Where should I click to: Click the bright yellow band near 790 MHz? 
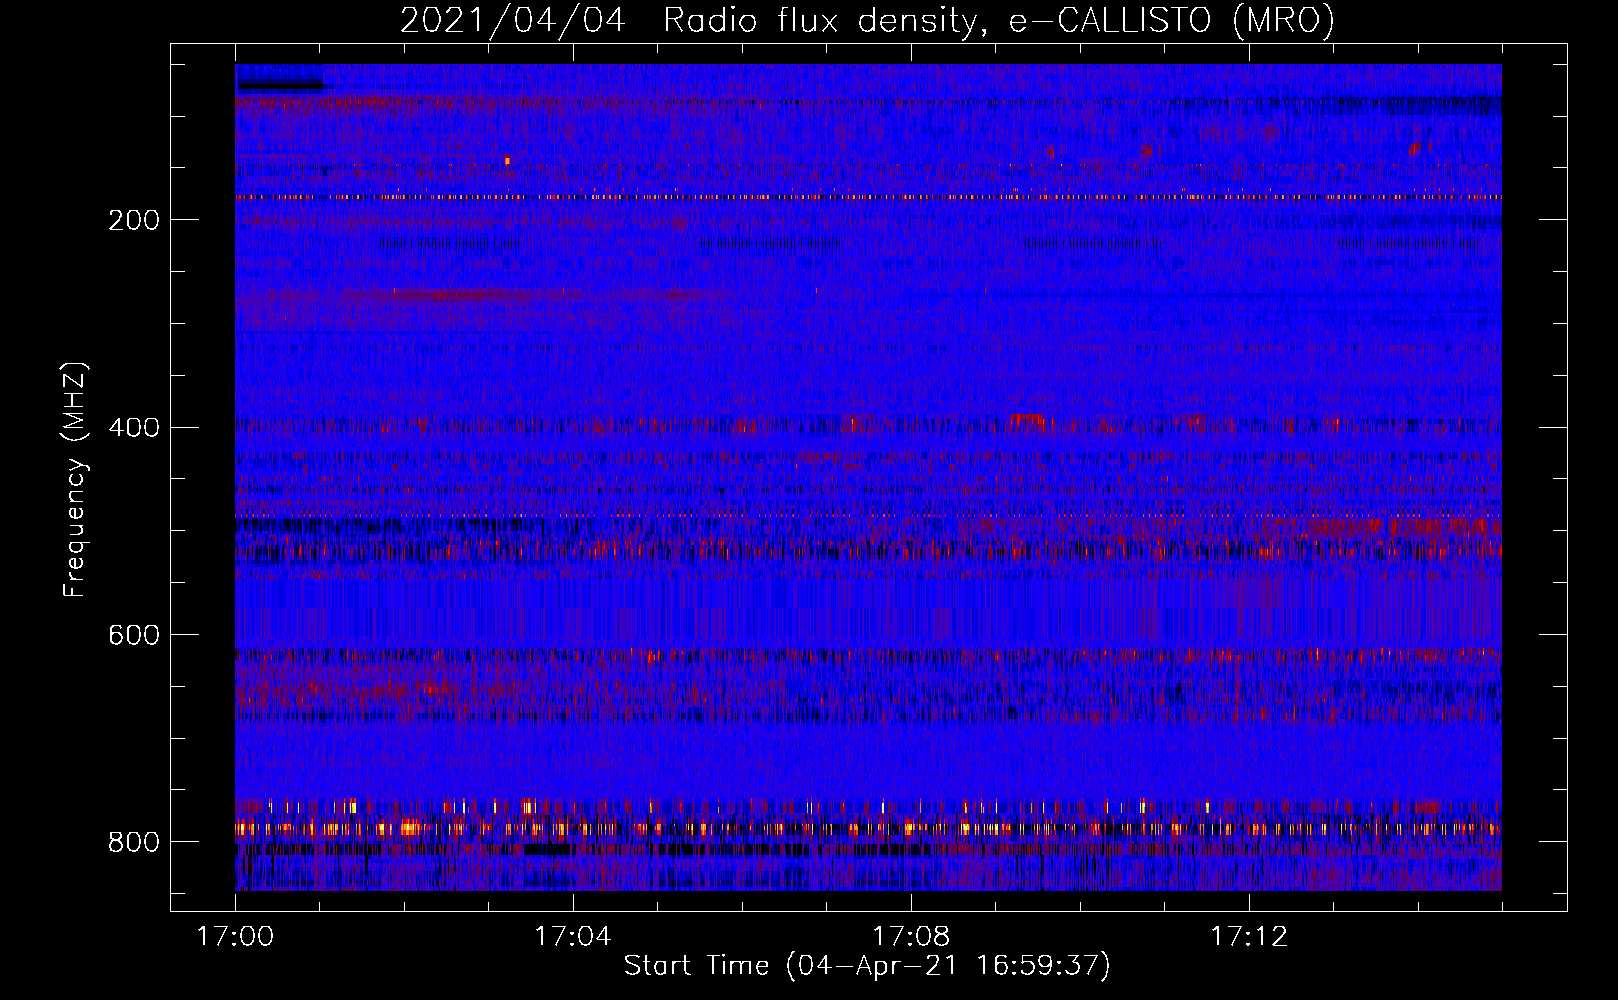pos(868,828)
